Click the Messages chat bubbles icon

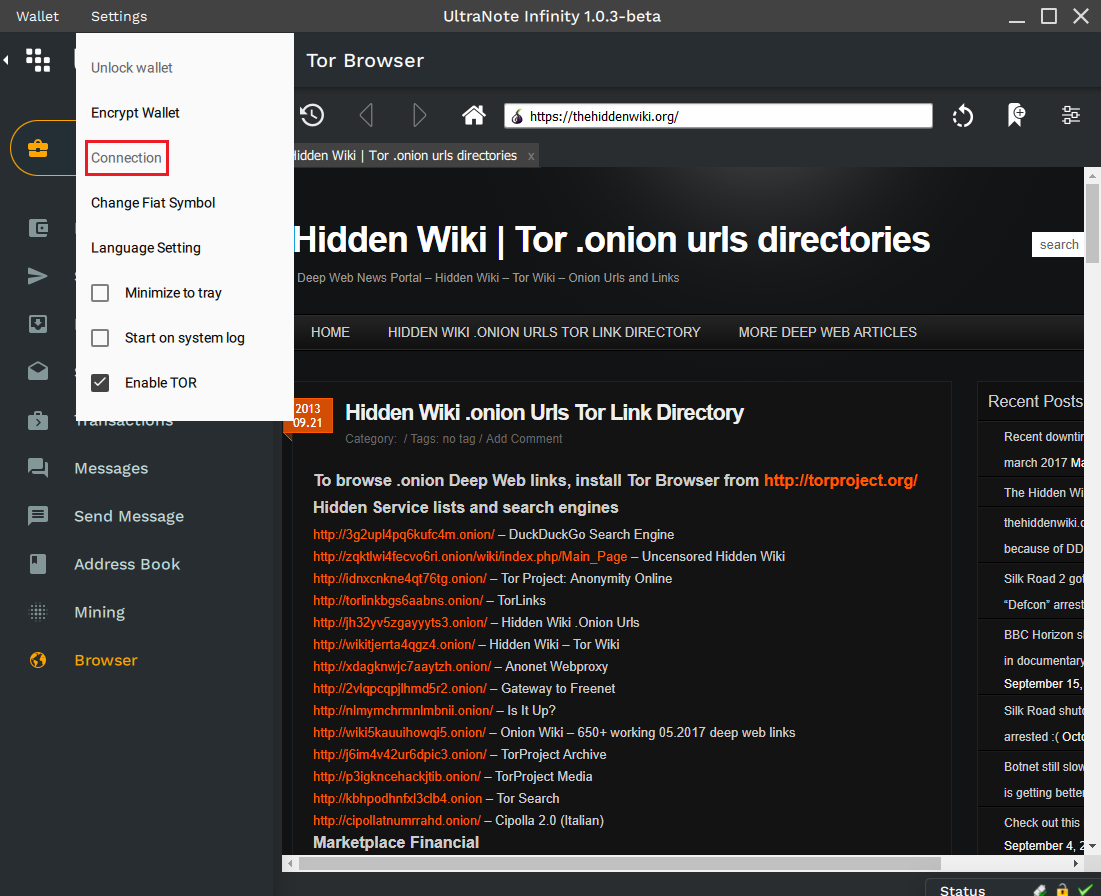coord(38,468)
